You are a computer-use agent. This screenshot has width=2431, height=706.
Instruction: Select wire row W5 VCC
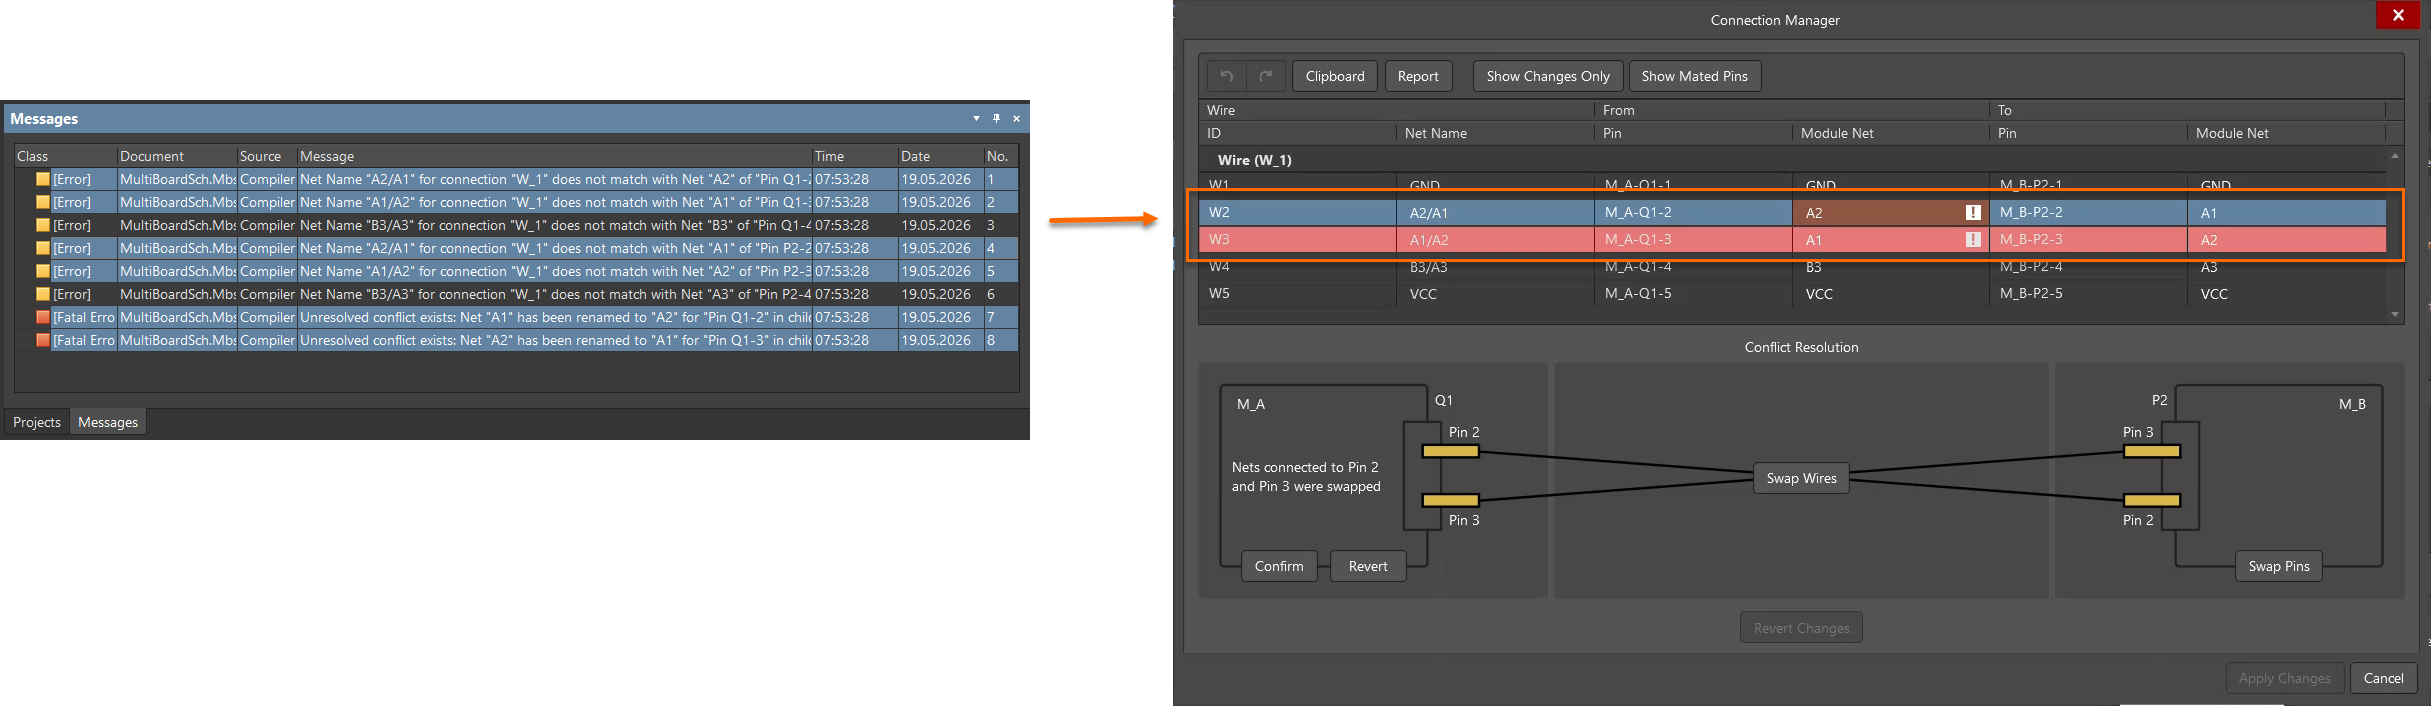(1792, 294)
